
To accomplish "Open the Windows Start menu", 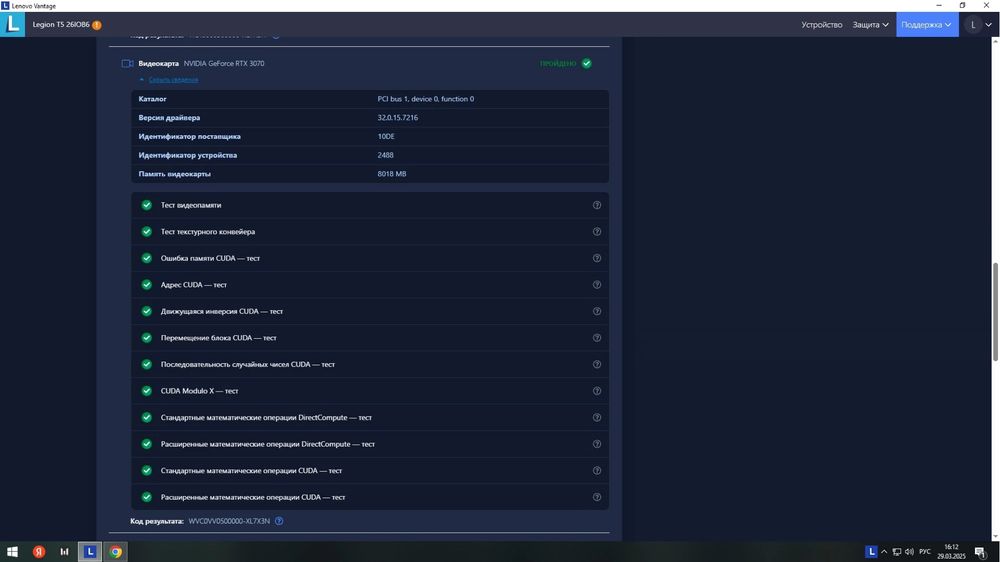I will (x=12, y=552).
